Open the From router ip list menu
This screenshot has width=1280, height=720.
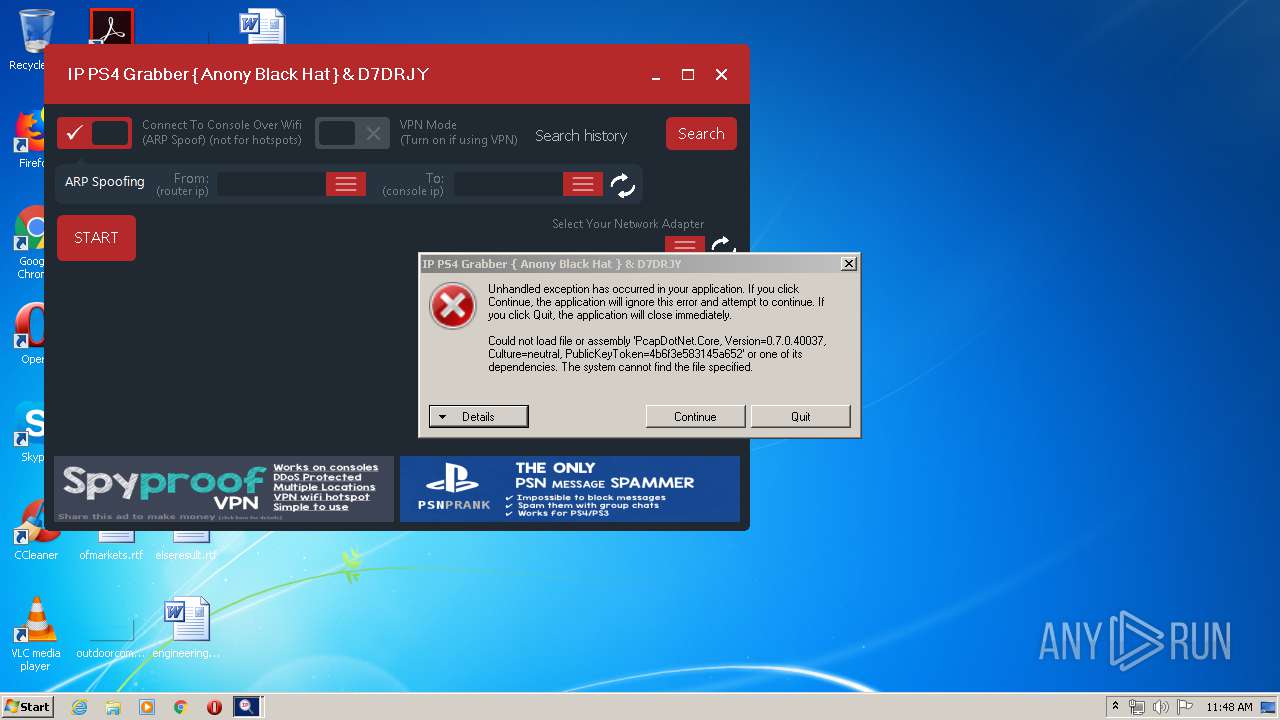pyautogui.click(x=346, y=184)
